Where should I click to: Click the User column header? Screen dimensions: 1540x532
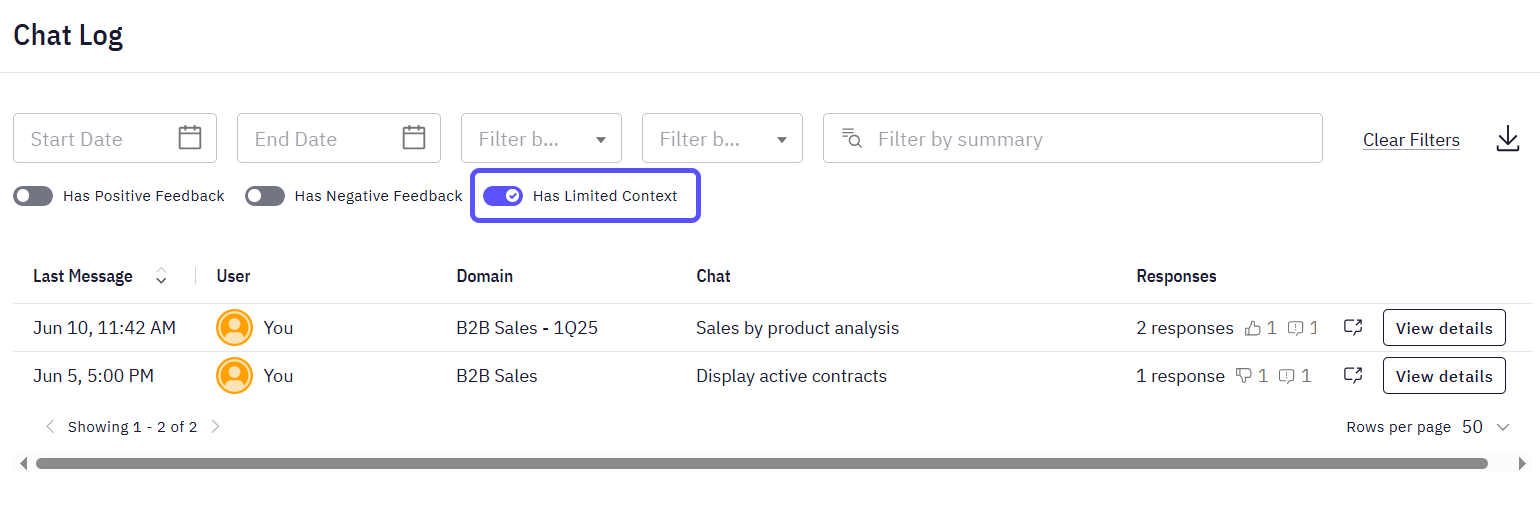pos(234,276)
